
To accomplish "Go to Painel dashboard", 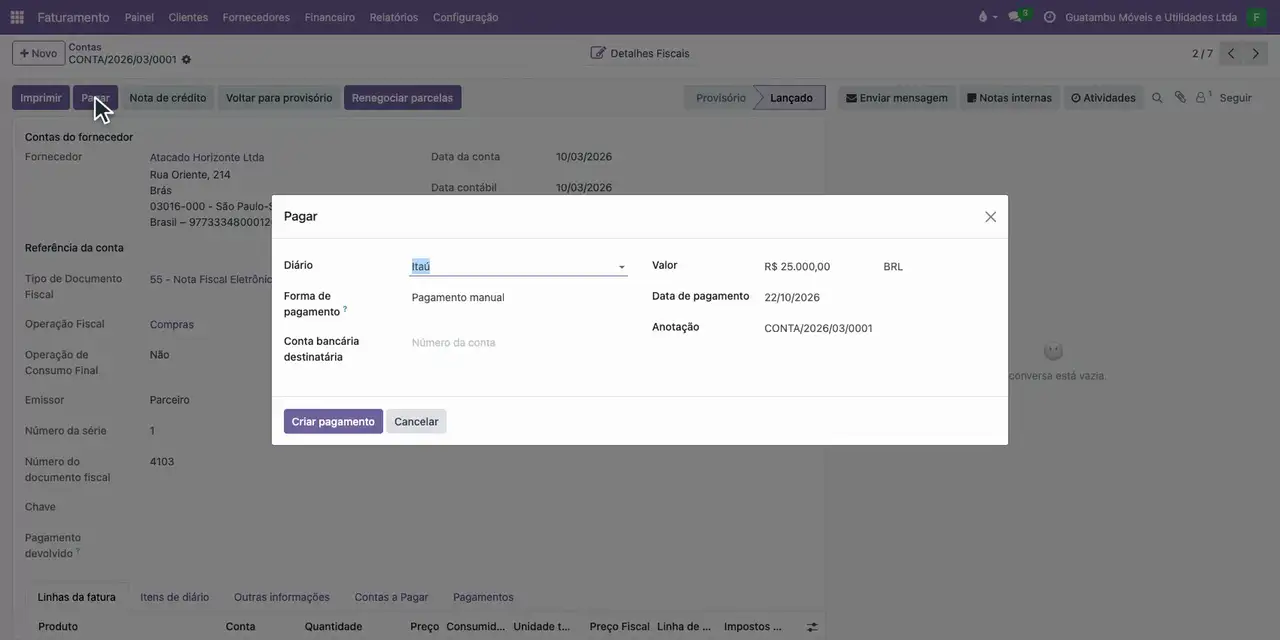I will (x=139, y=17).
